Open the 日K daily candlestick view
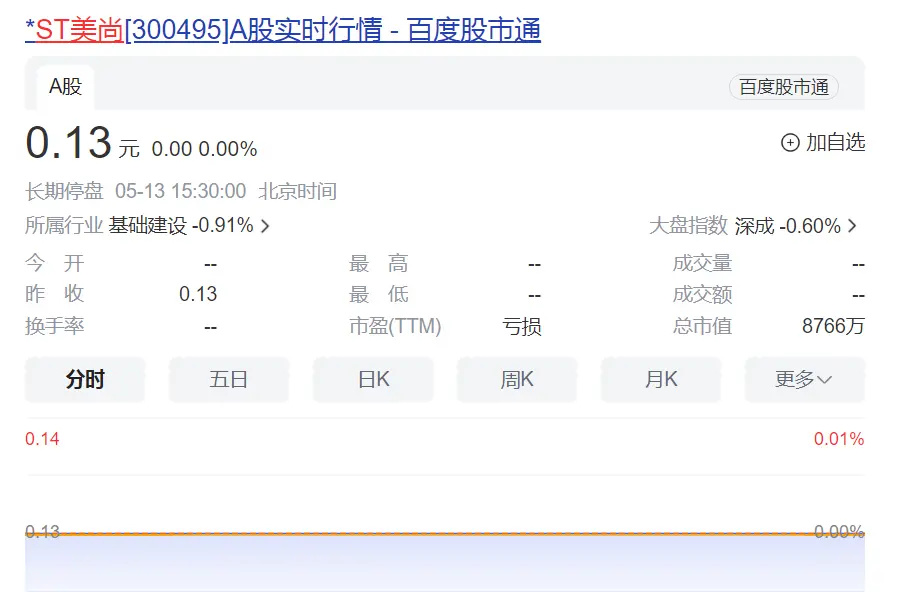920x592 pixels. 373,379
